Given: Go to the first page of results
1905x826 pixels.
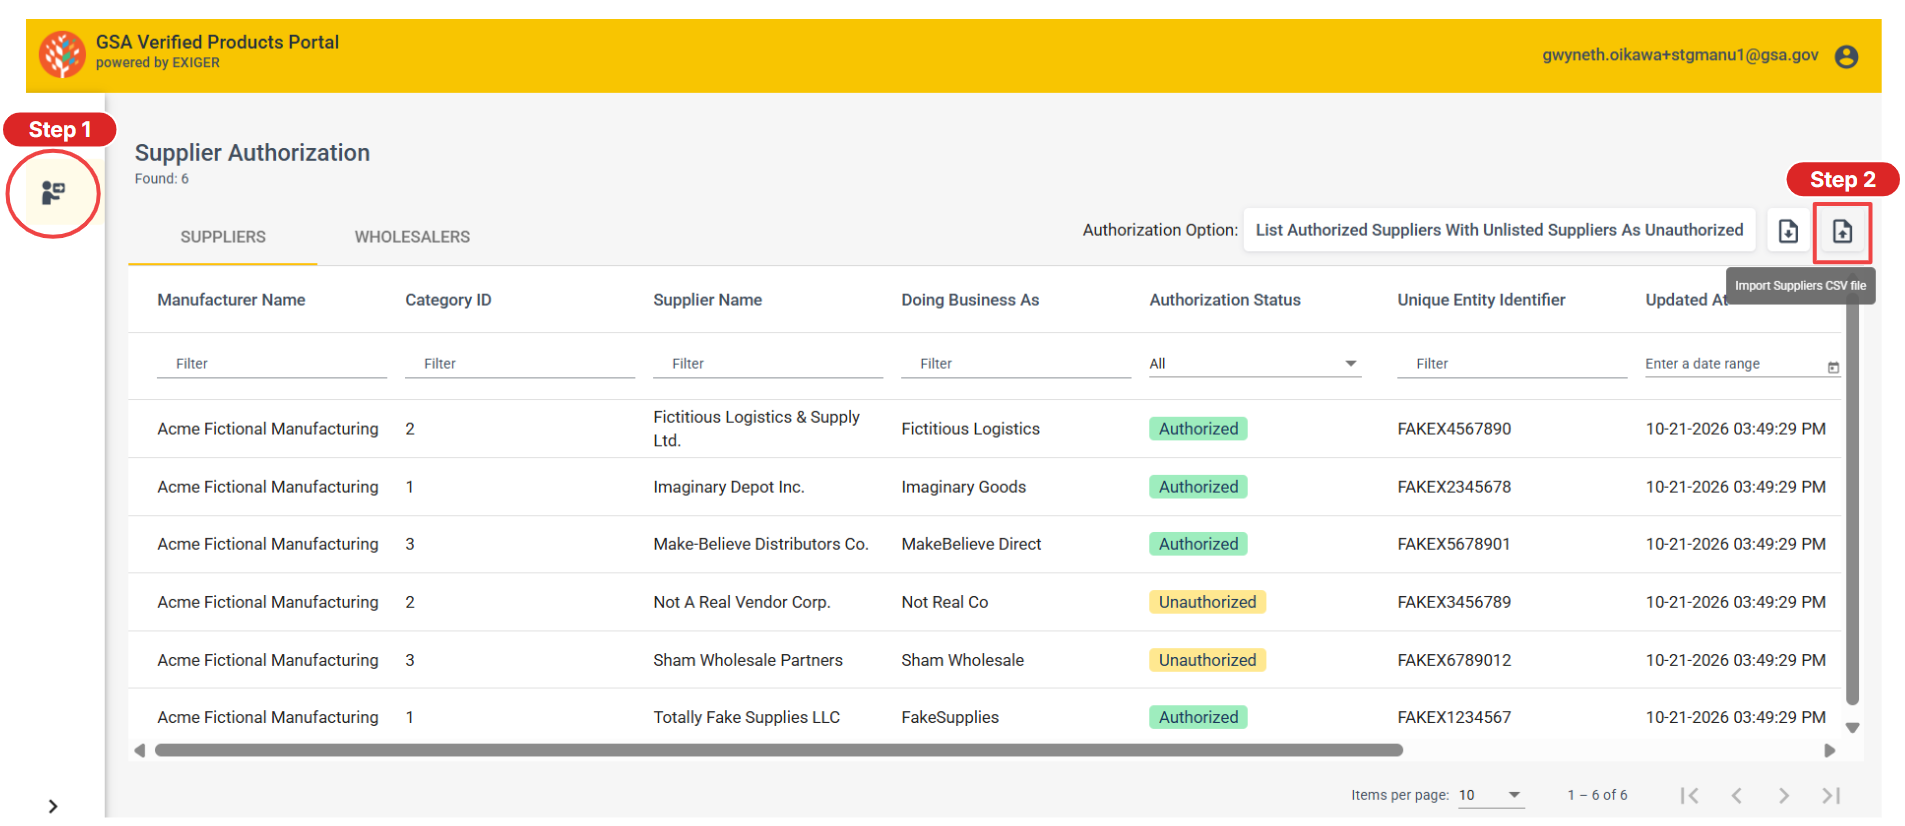Looking at the screenshot, I should 1689,795.
